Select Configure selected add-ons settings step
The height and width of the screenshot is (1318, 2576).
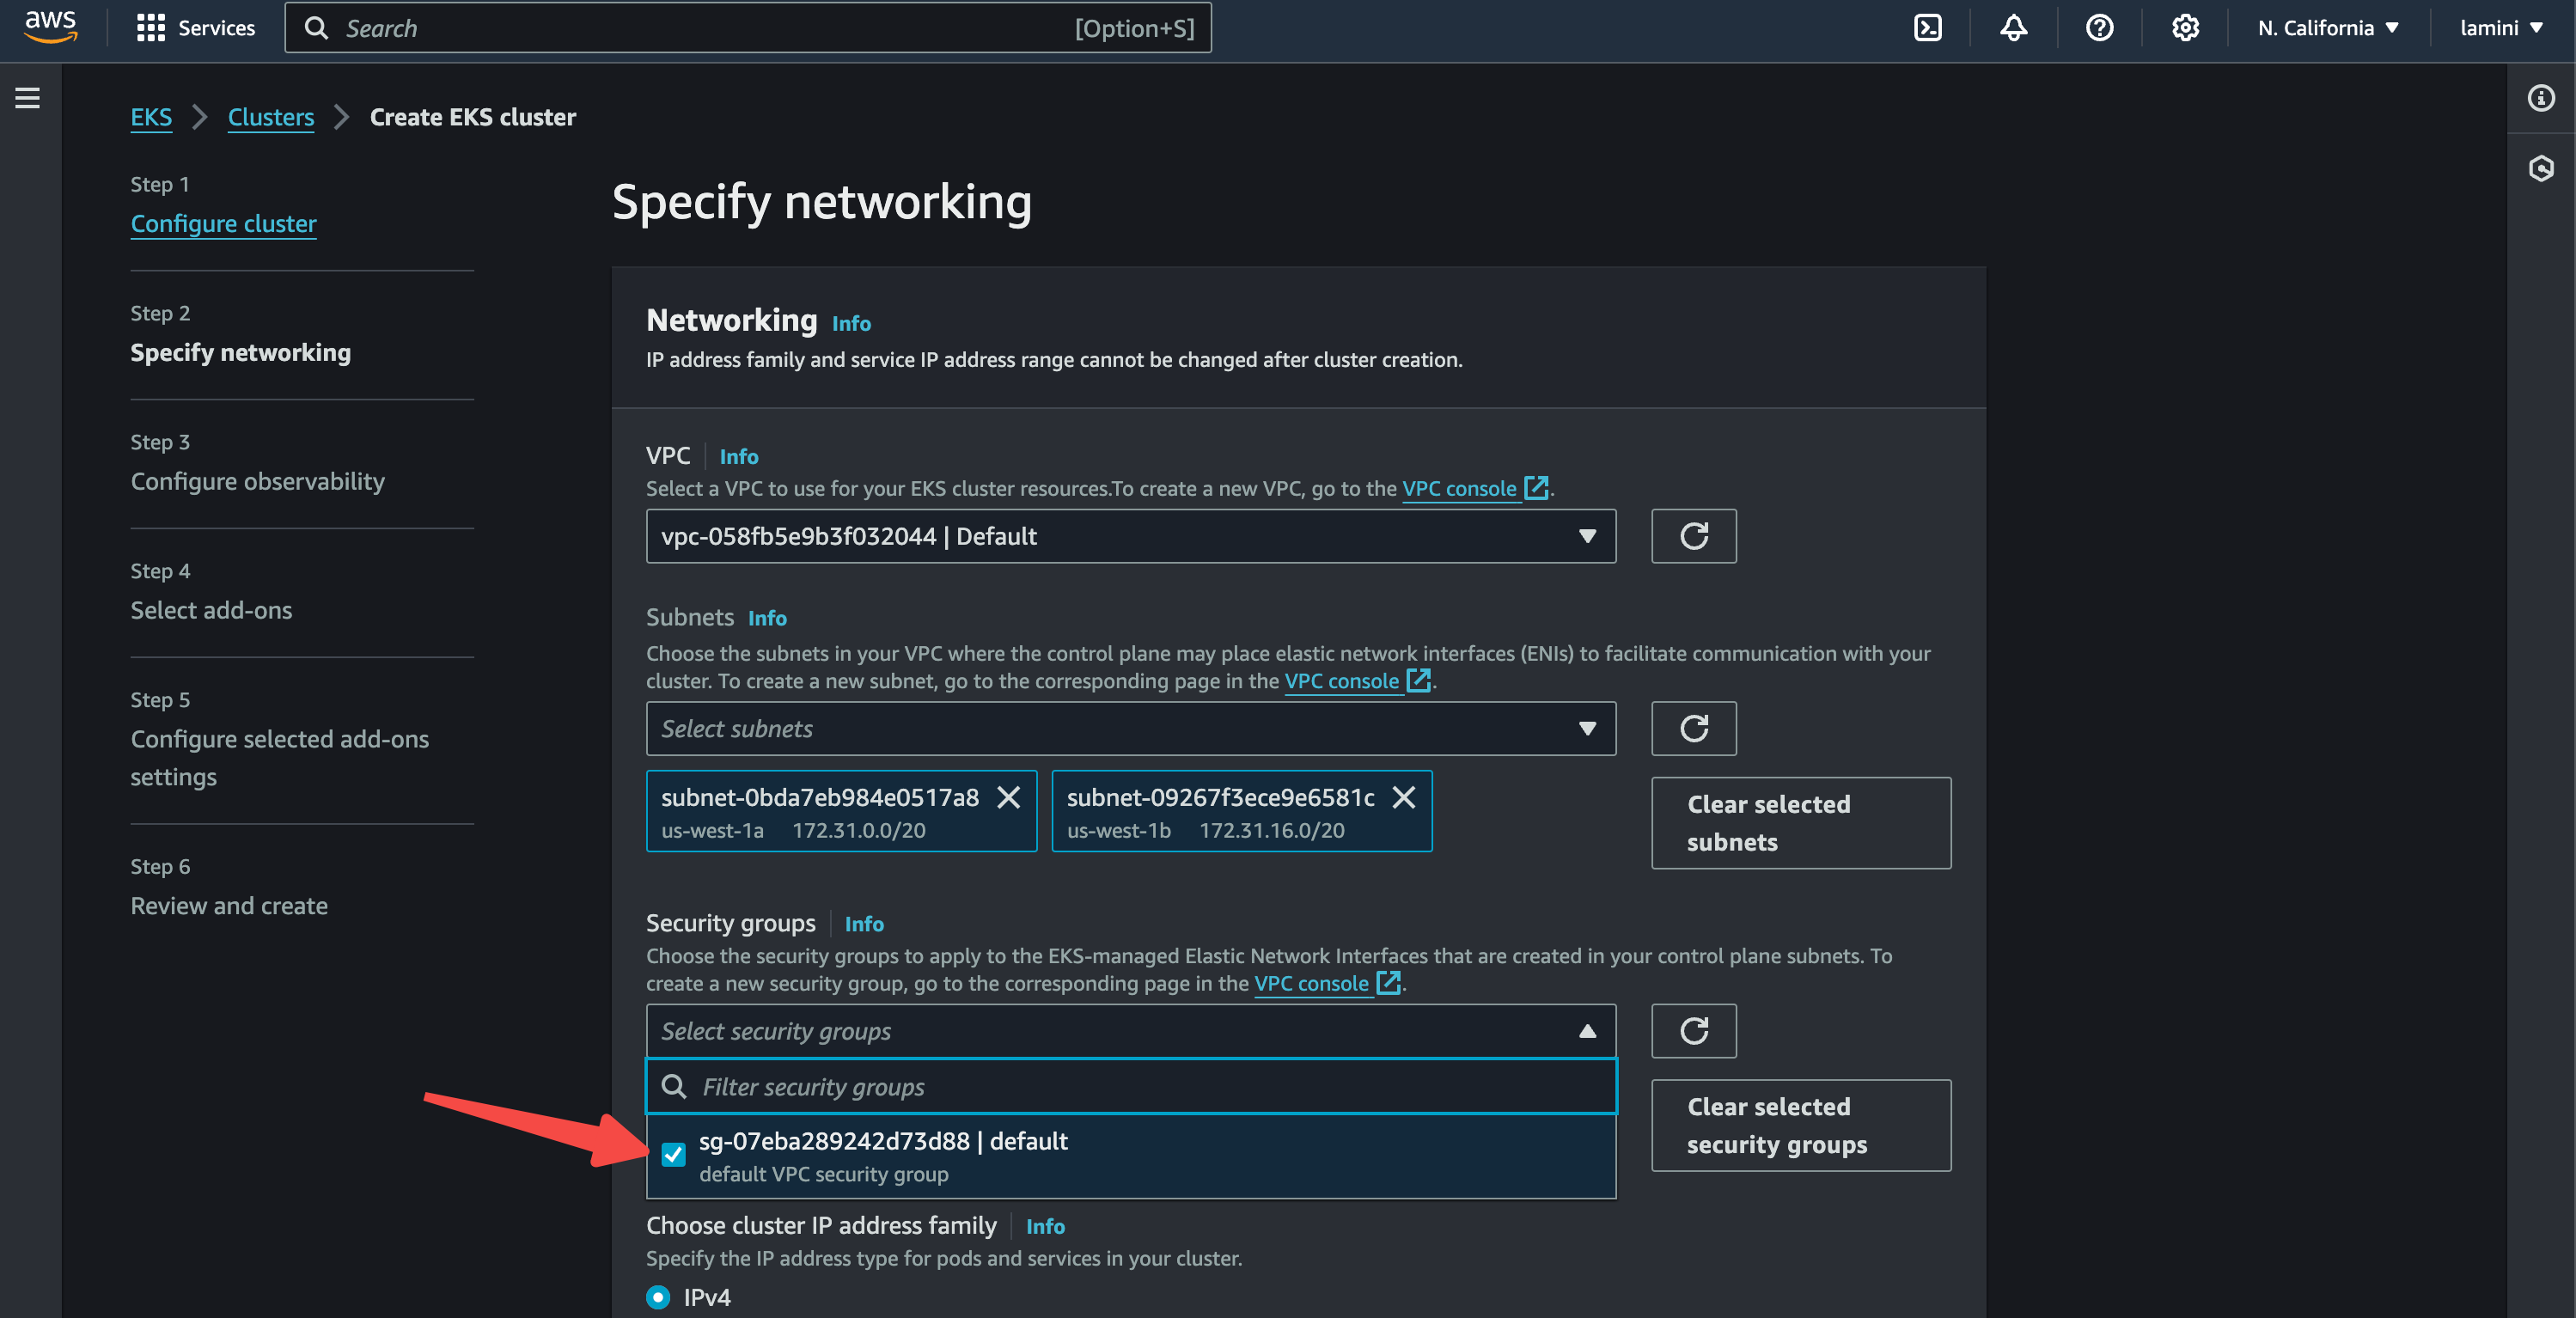click(x=279, y=758)
